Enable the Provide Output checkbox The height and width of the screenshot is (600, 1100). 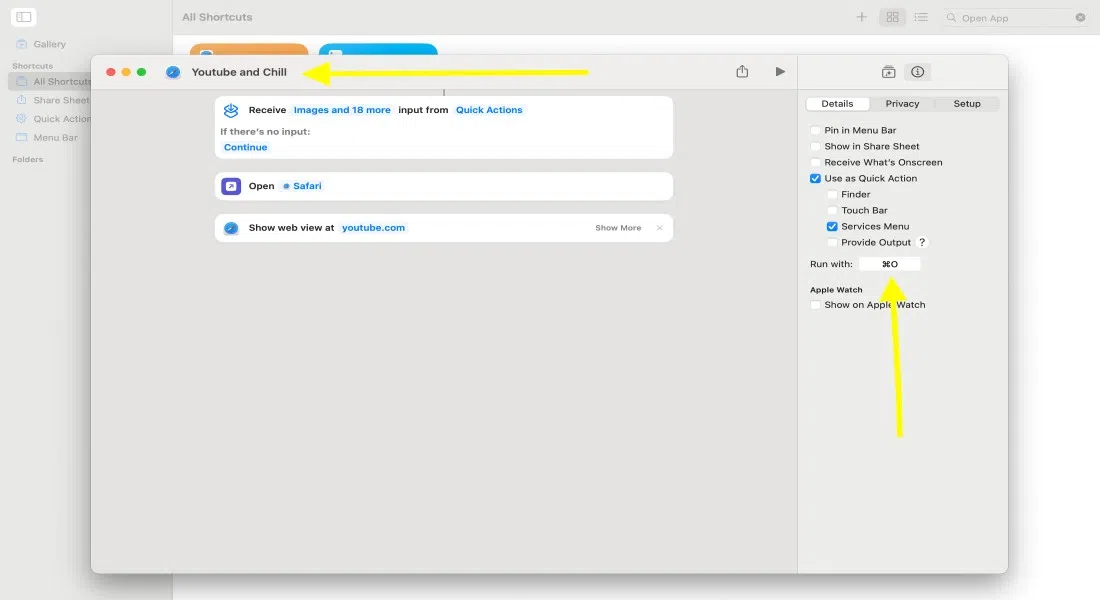click(x=832, y=243)
